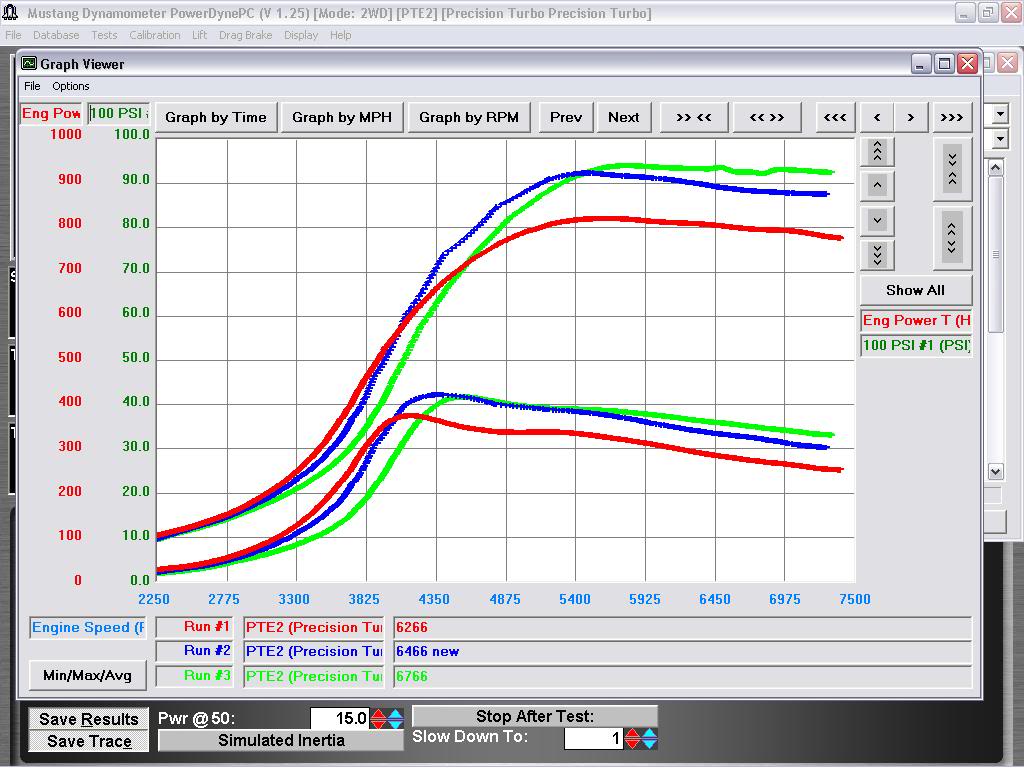Click the Next button

point(624,118)
